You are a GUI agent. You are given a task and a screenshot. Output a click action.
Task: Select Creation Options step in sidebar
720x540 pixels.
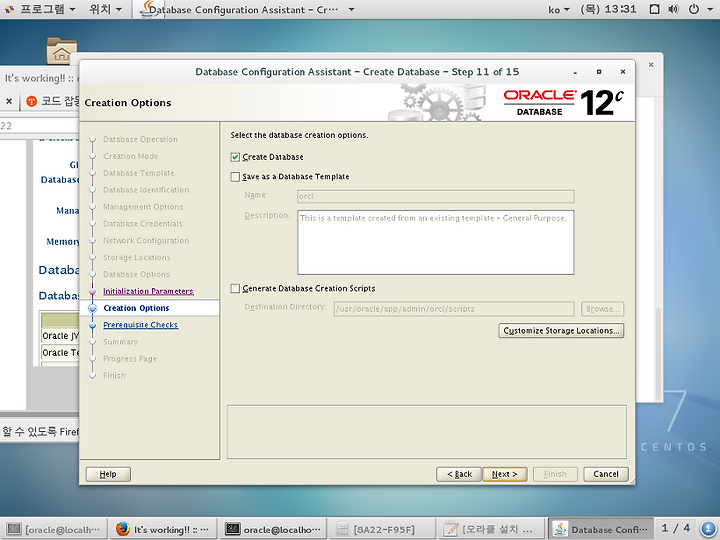(x=136, y=308)
